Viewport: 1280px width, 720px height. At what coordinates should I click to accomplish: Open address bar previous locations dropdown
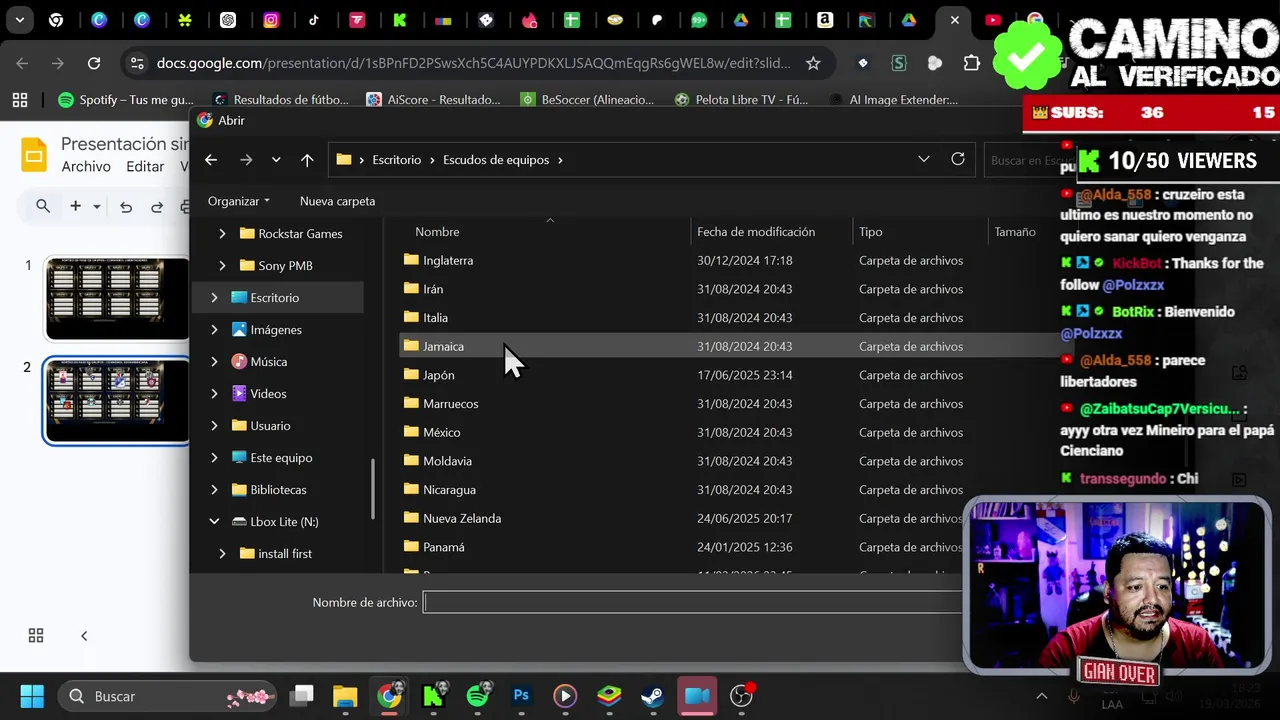(924, 159)
